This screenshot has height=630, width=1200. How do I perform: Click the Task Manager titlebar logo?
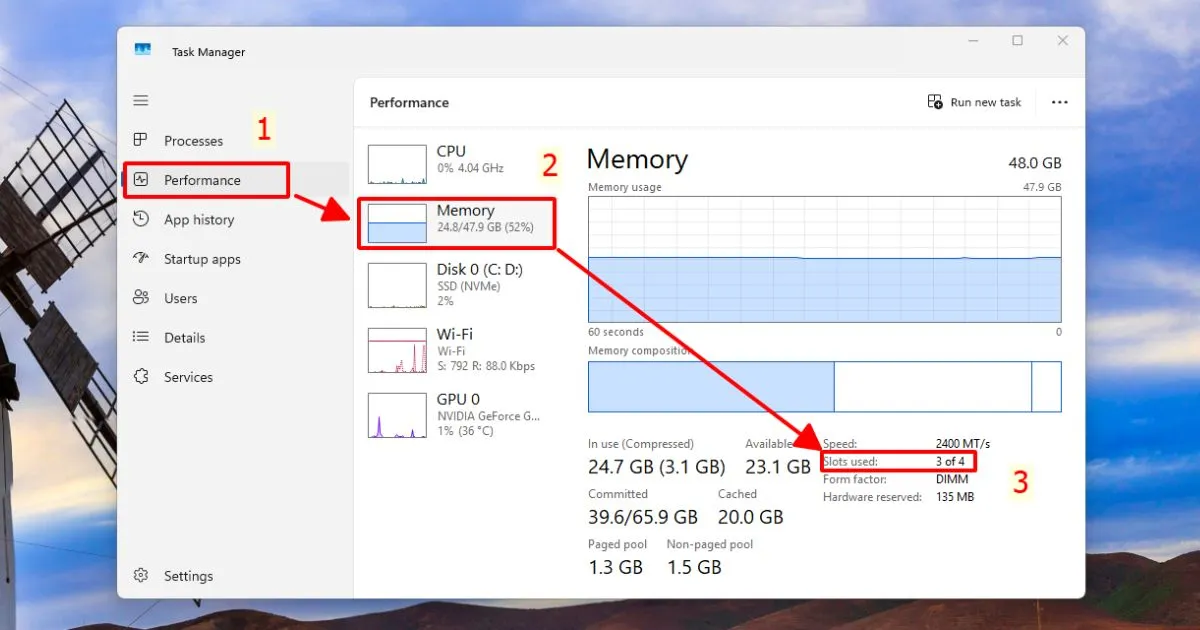pyautogui.click(x=141, y=46)
